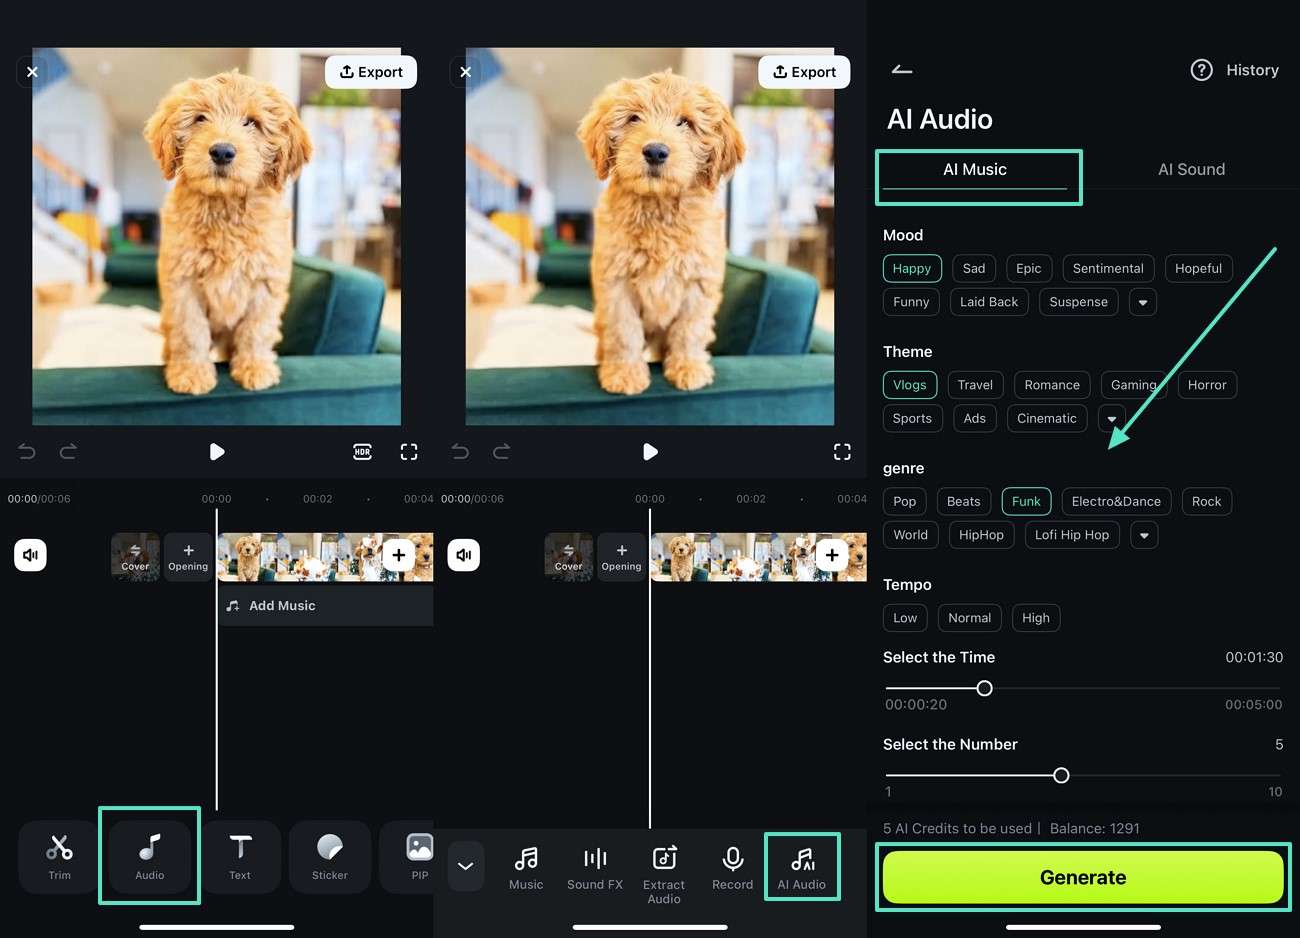This screenshot has width=1300, height=938.
Task: Open the Text tool
Action: click(x=240, y=856)
